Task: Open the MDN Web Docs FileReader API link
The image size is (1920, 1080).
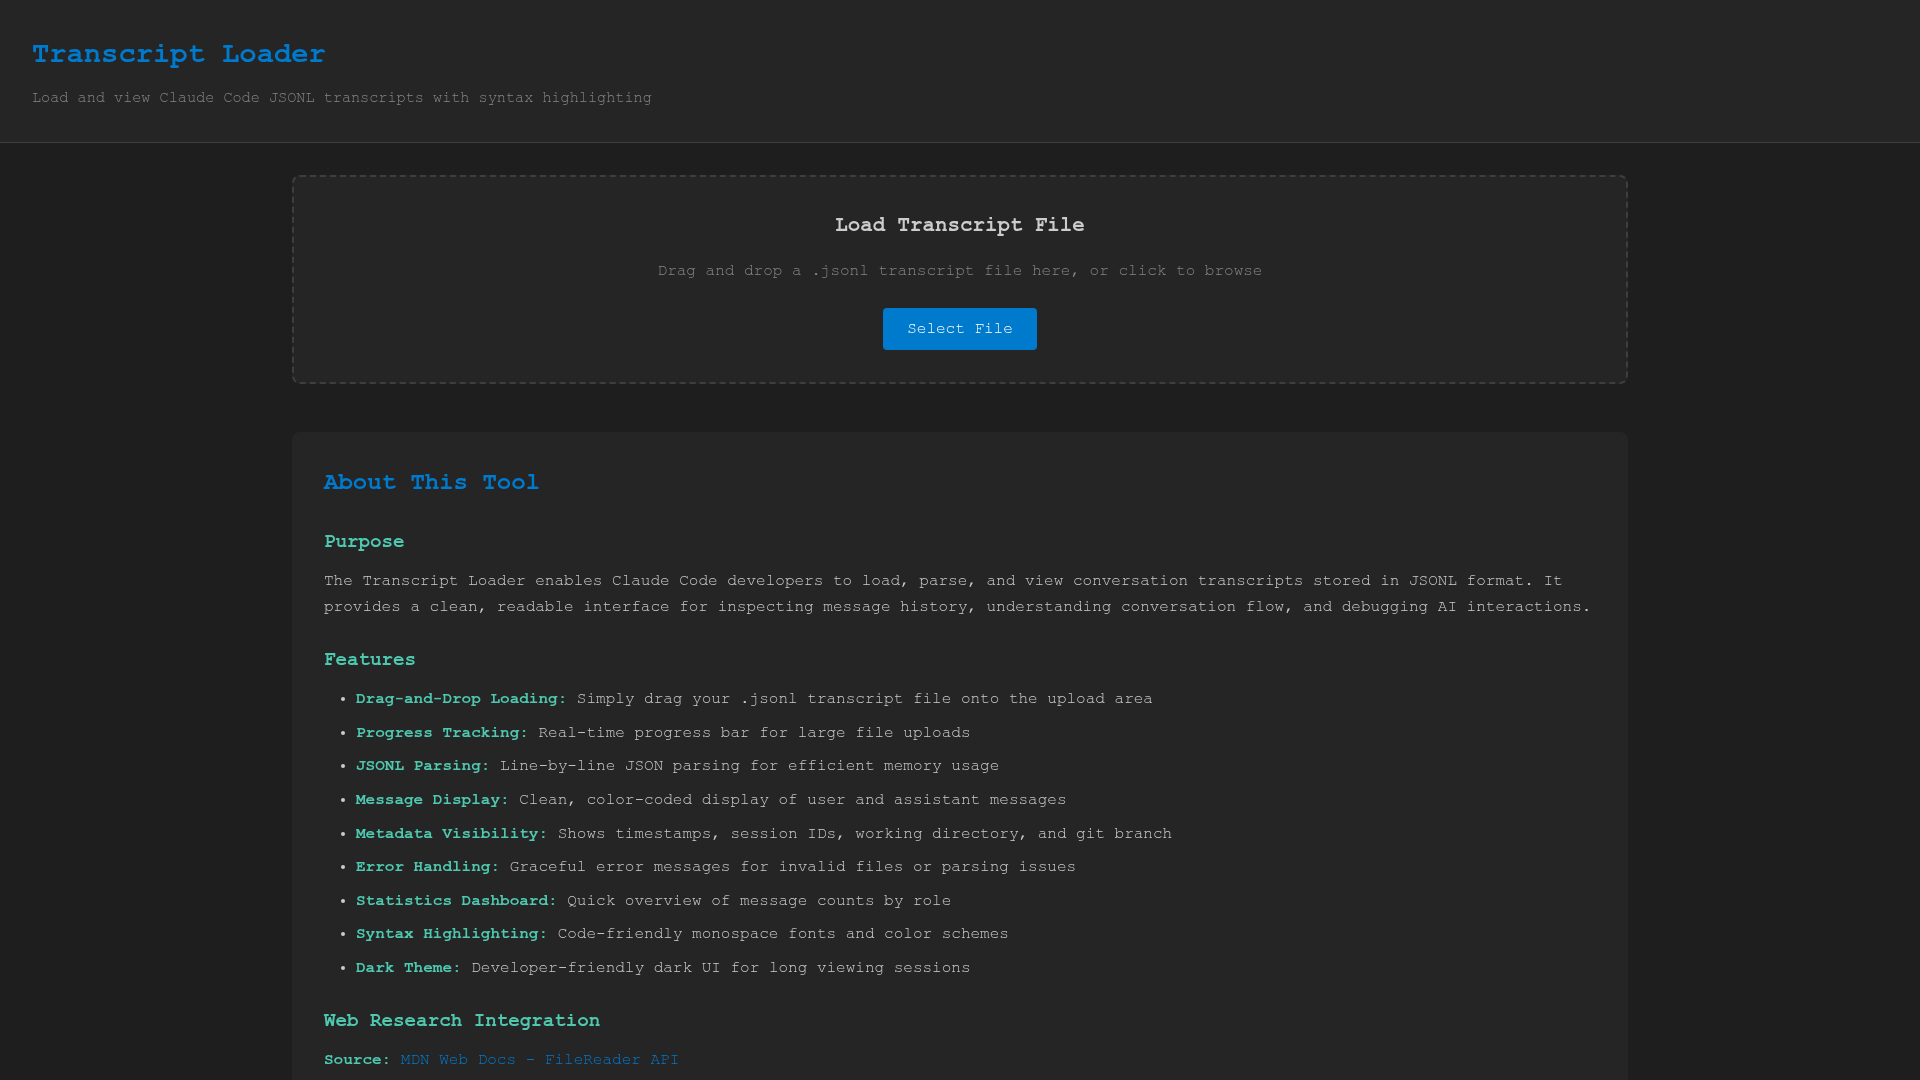Action: click(x=539, y=1059)
